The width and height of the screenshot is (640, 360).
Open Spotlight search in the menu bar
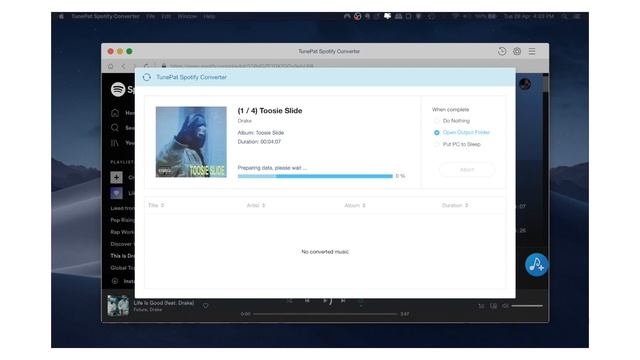click(564, 16)
